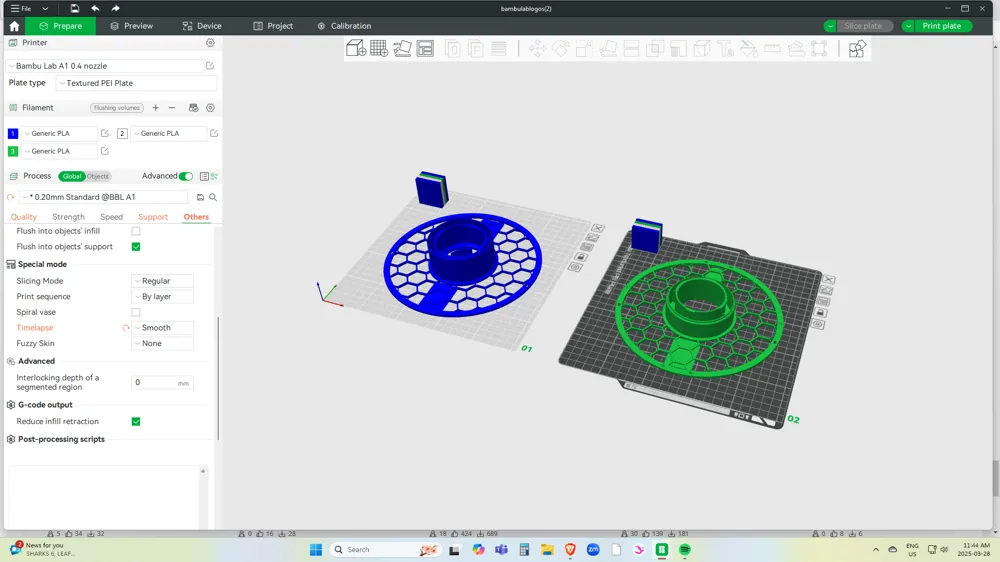Switch to the Calibration tab
The image size is (1000, 562).
click(x=344, y=26)
